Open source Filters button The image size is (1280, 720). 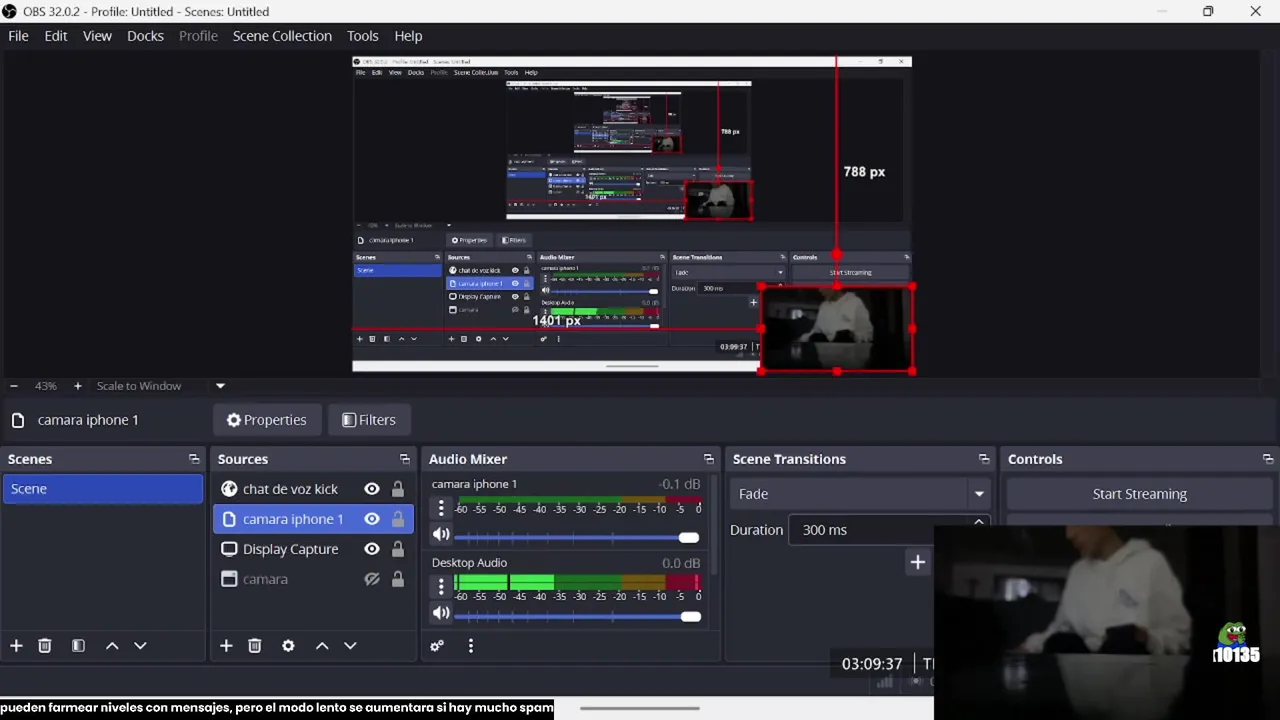tap(369, 420)
